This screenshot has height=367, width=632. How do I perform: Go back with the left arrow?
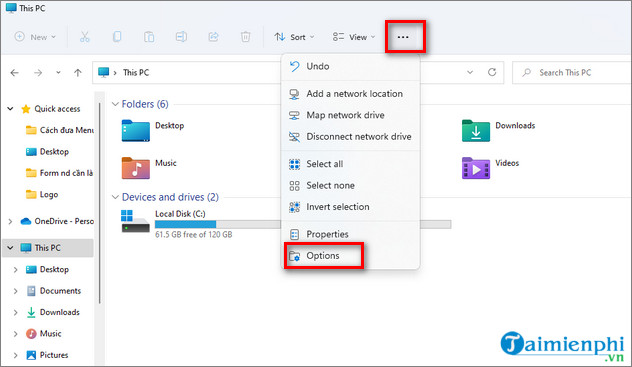tap(15, 73)
